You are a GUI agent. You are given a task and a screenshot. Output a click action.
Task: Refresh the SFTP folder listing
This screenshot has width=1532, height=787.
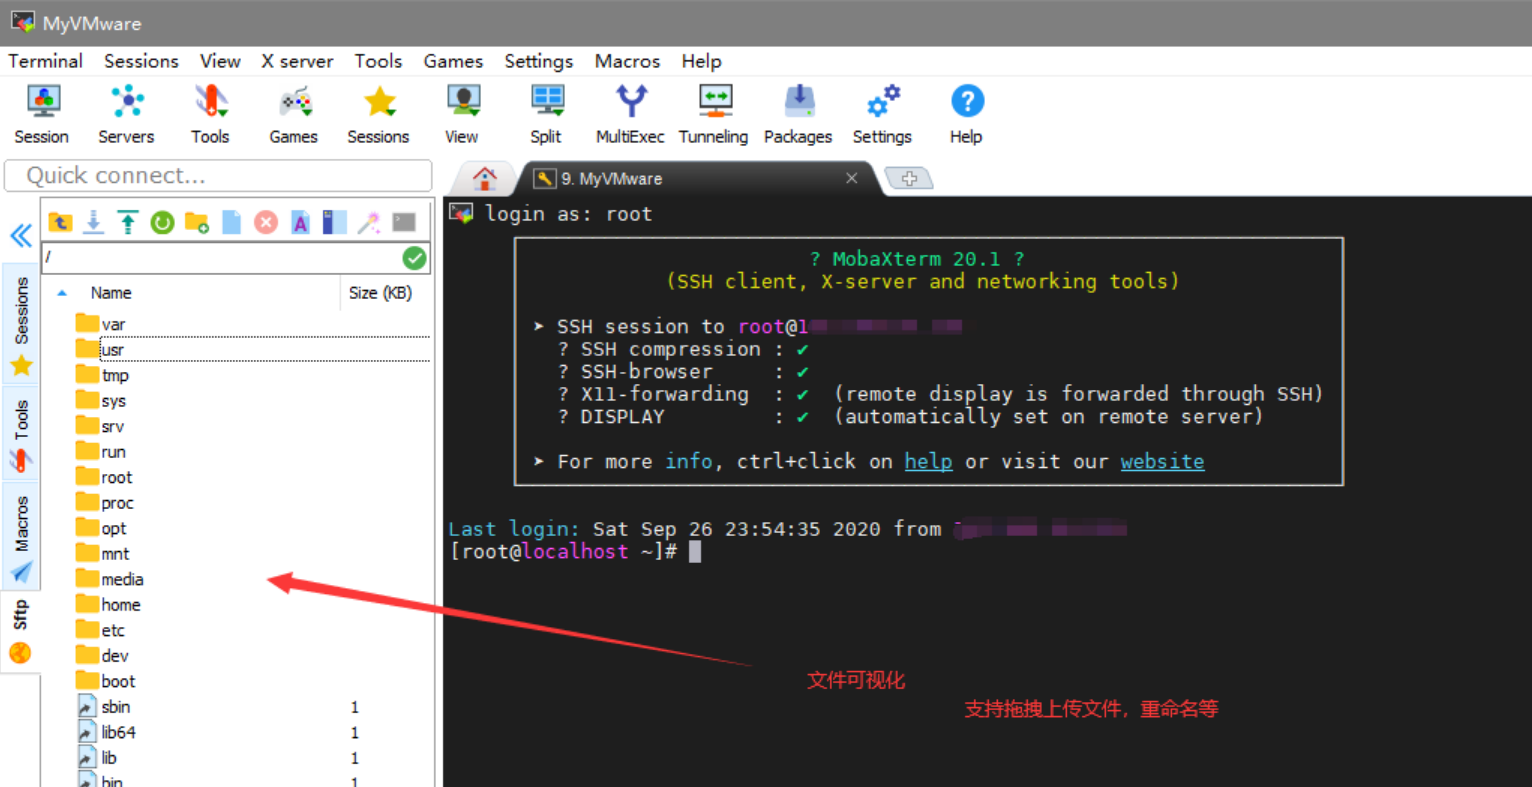coord(162,222)
